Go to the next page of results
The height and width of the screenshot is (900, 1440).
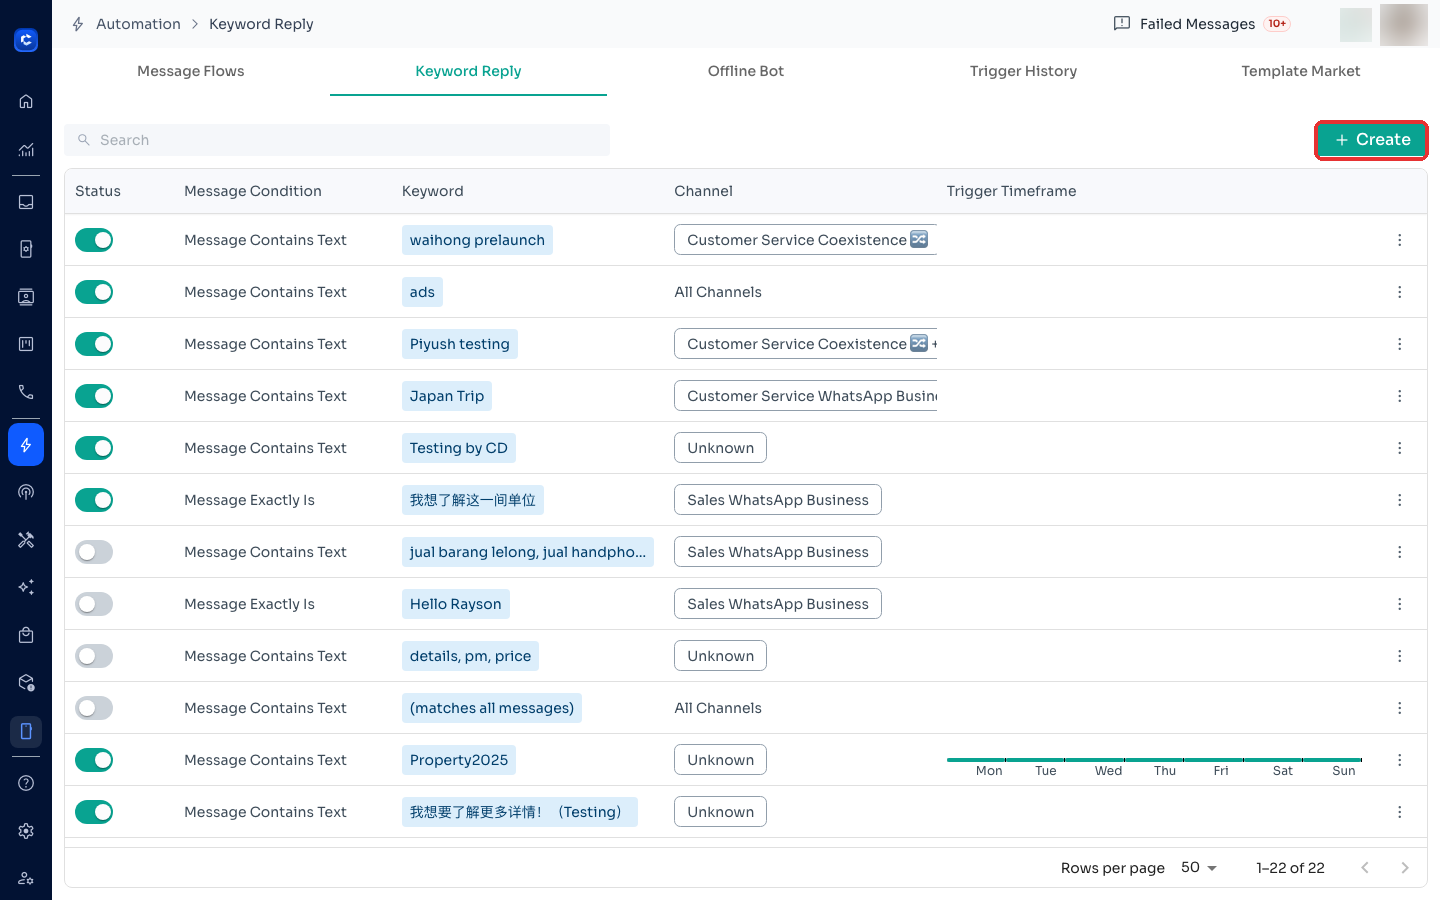[x=1404, y=868]
